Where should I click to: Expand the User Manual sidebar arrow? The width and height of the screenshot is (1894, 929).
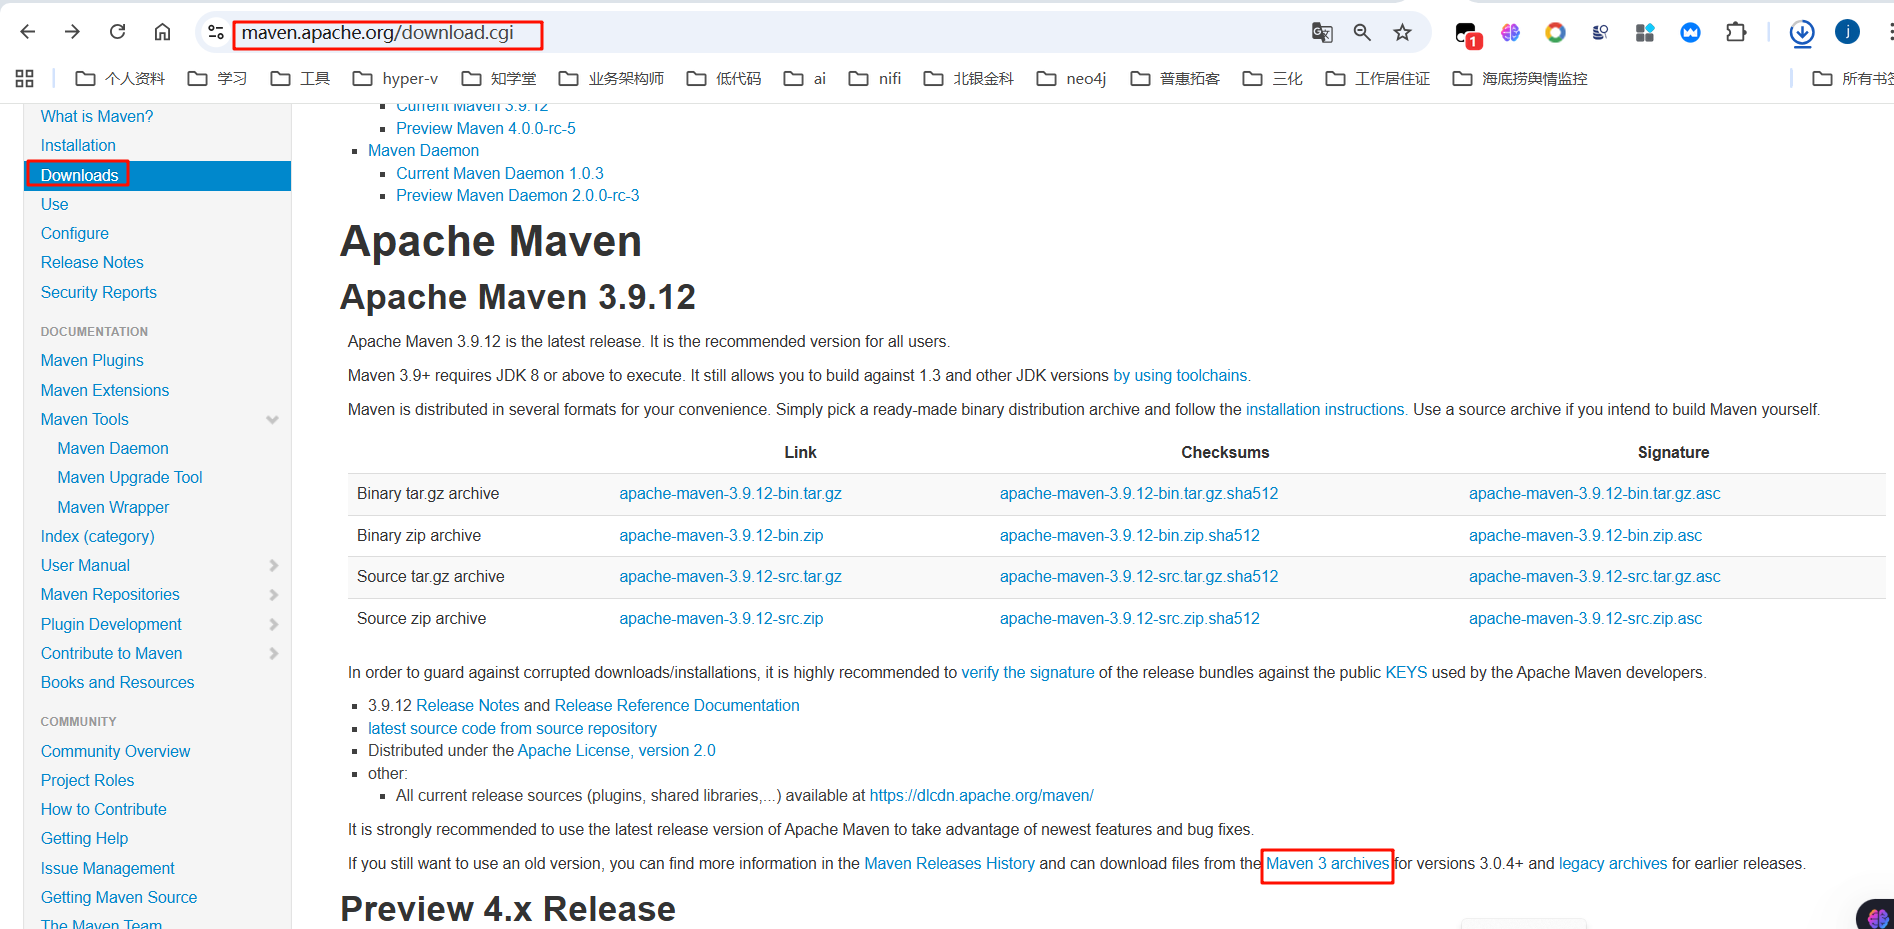coord(273,566)
